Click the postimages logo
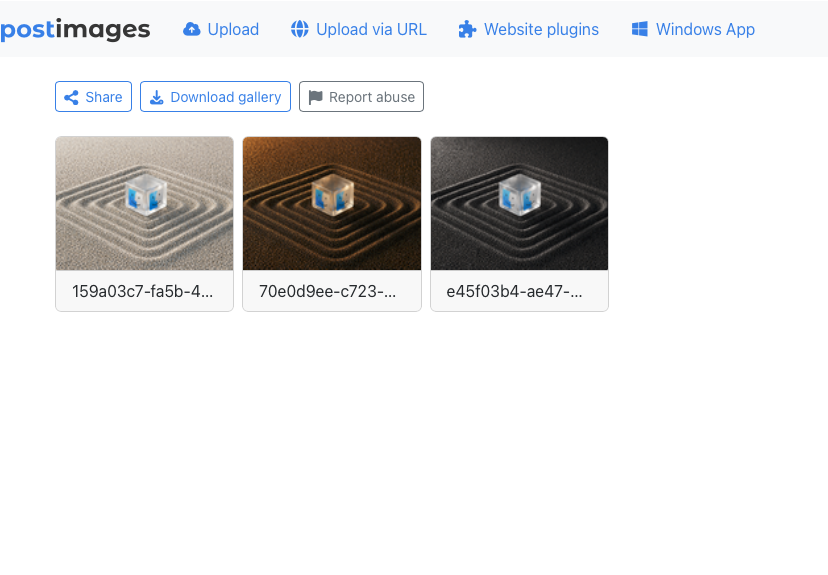 coord(75,30)
